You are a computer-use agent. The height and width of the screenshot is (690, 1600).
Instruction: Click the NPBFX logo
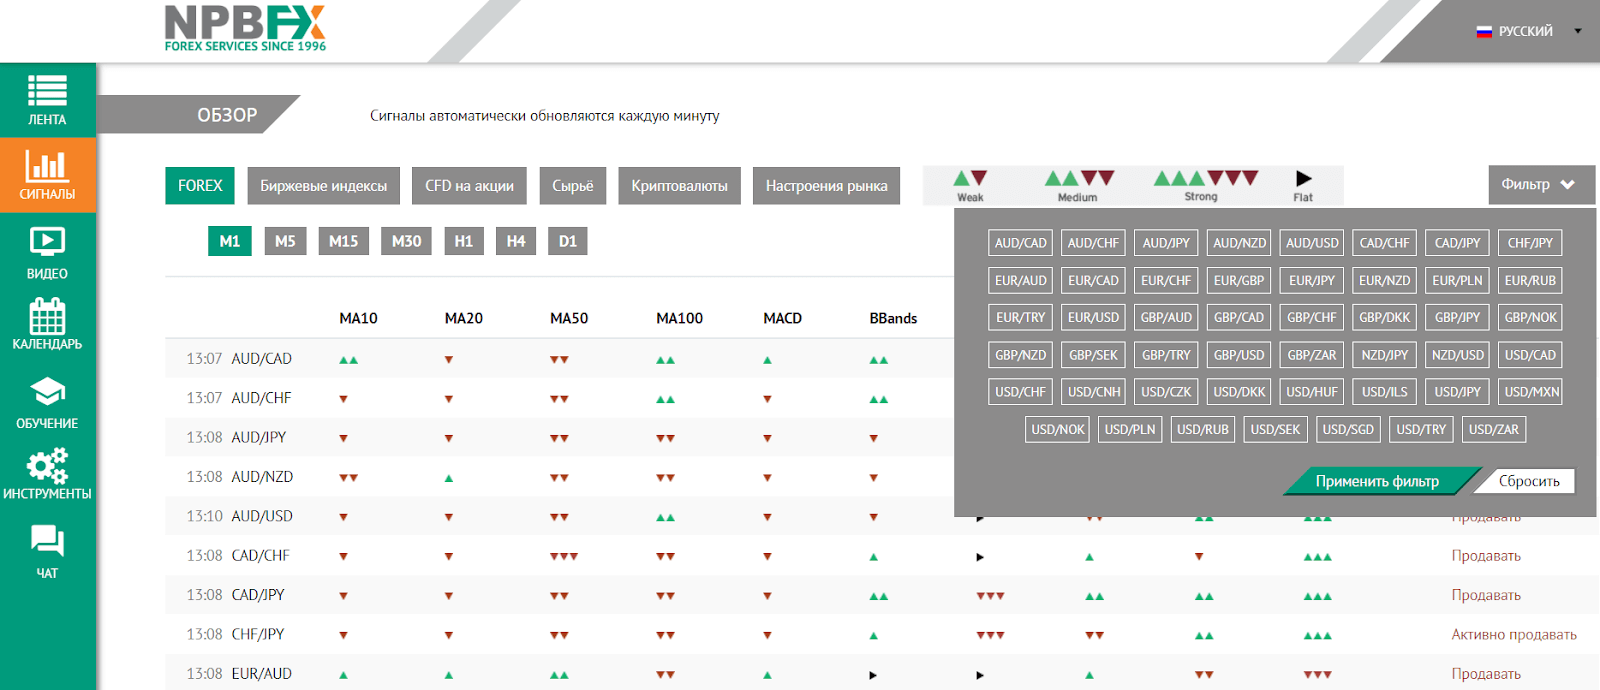245,28
